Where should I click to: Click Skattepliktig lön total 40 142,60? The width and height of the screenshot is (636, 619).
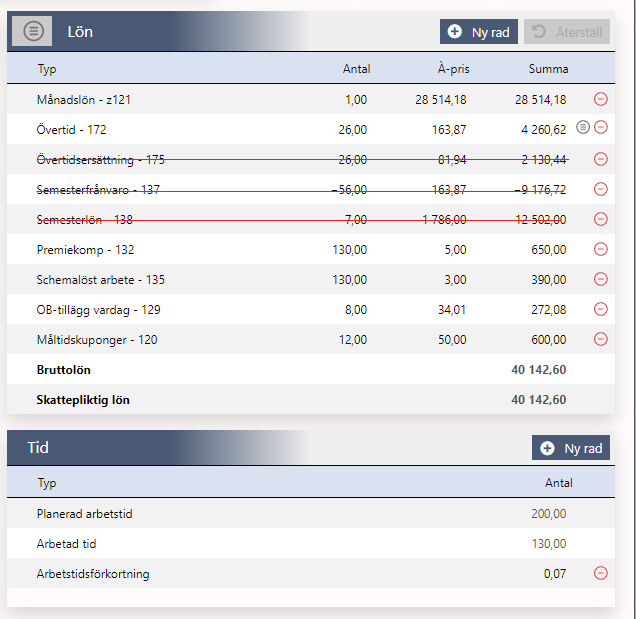(539, 400)
